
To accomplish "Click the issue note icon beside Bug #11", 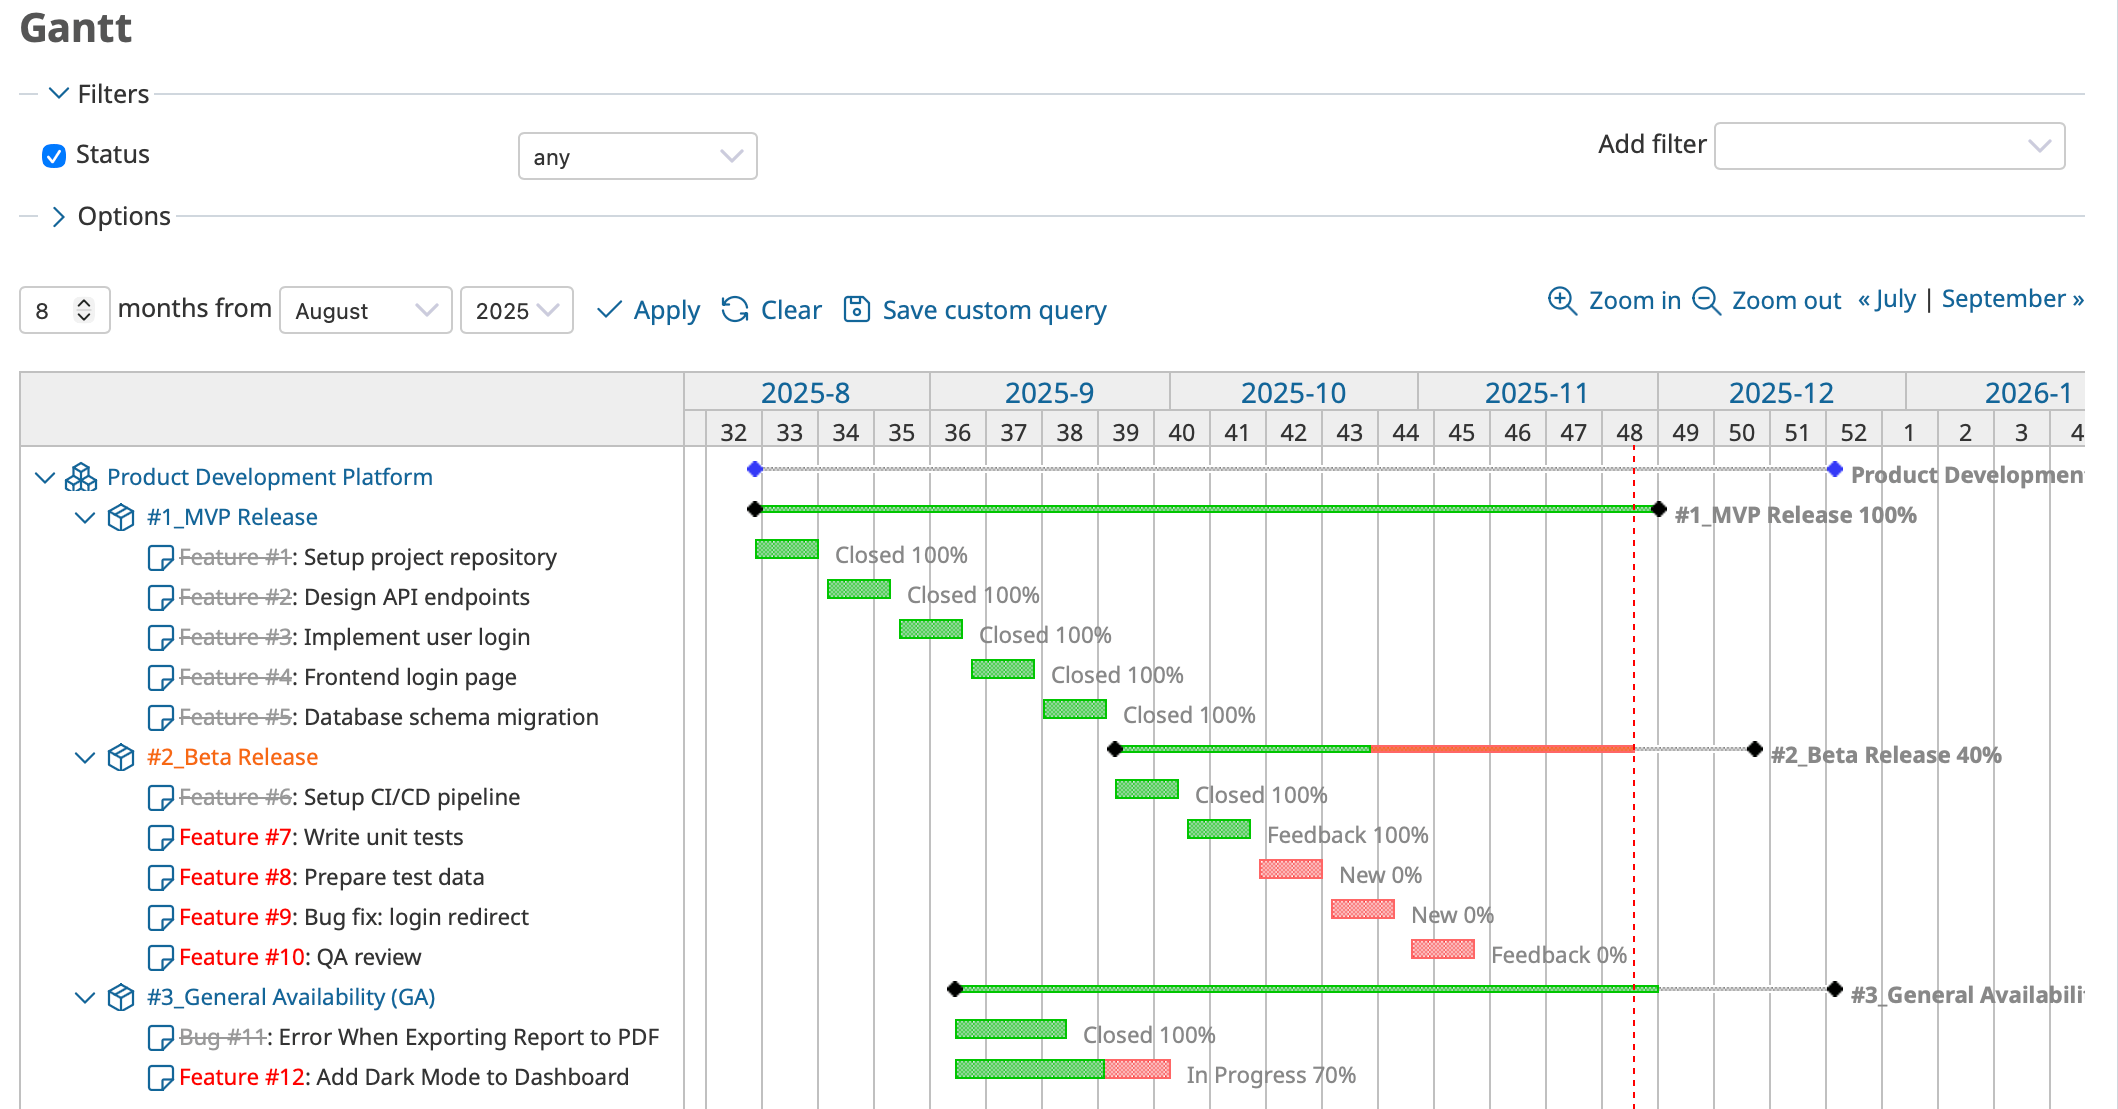I will (161, 1037).
